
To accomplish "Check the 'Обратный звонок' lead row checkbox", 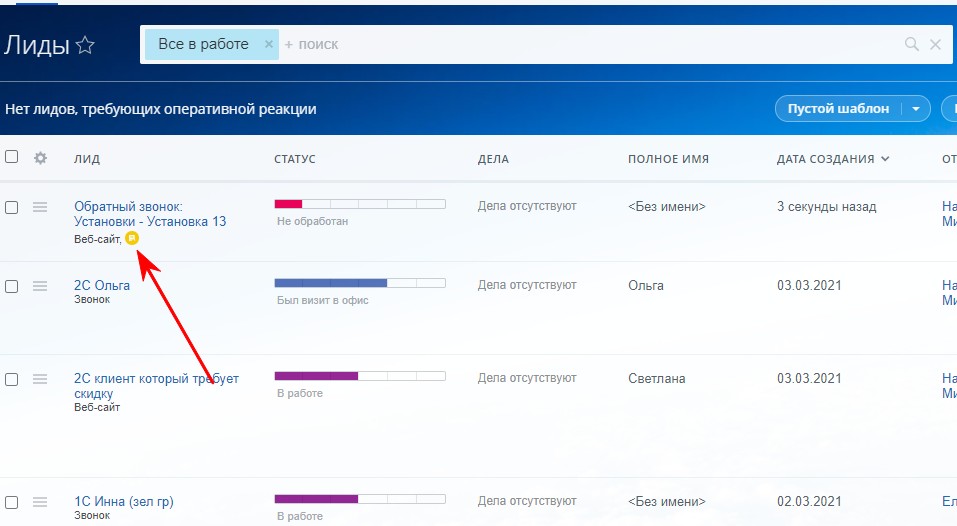I will pyautogui.click(x=12, y=207).
